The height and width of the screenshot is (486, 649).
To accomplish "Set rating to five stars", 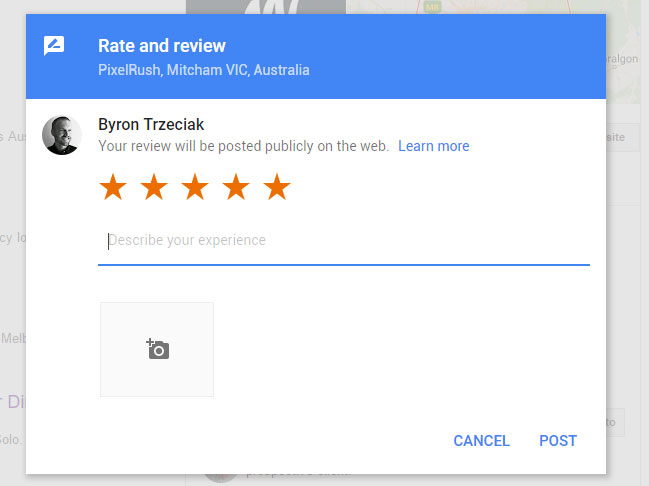I will click(277, 187).
